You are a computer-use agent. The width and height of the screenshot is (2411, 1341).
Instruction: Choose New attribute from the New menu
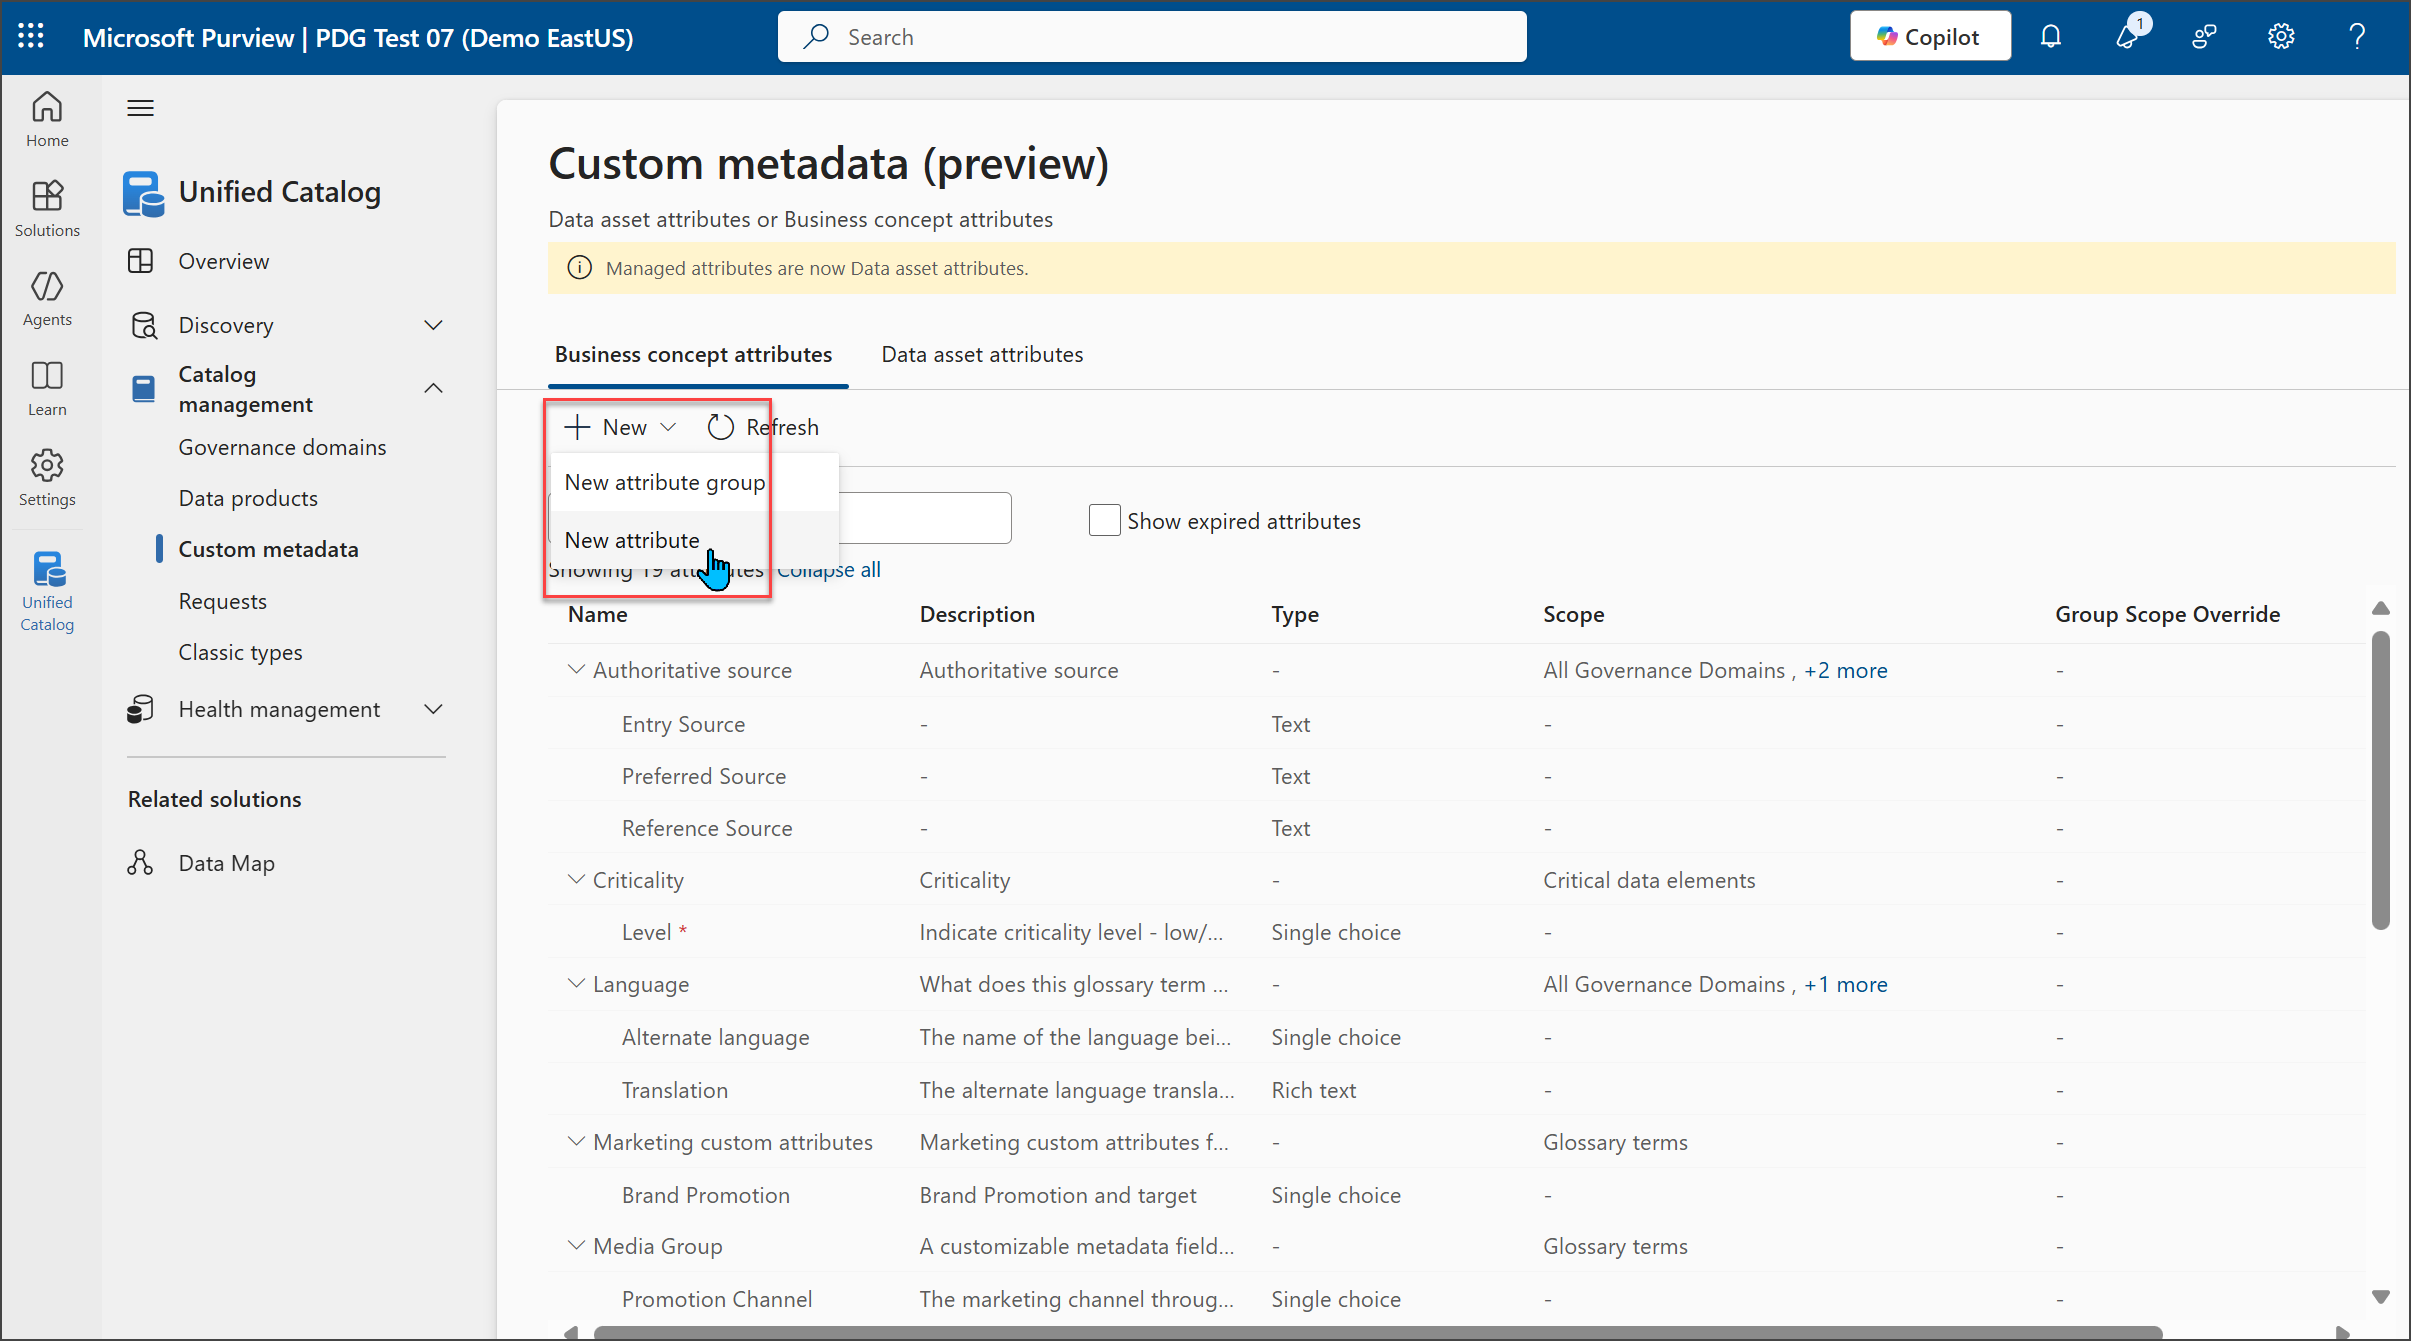[632, 540]
